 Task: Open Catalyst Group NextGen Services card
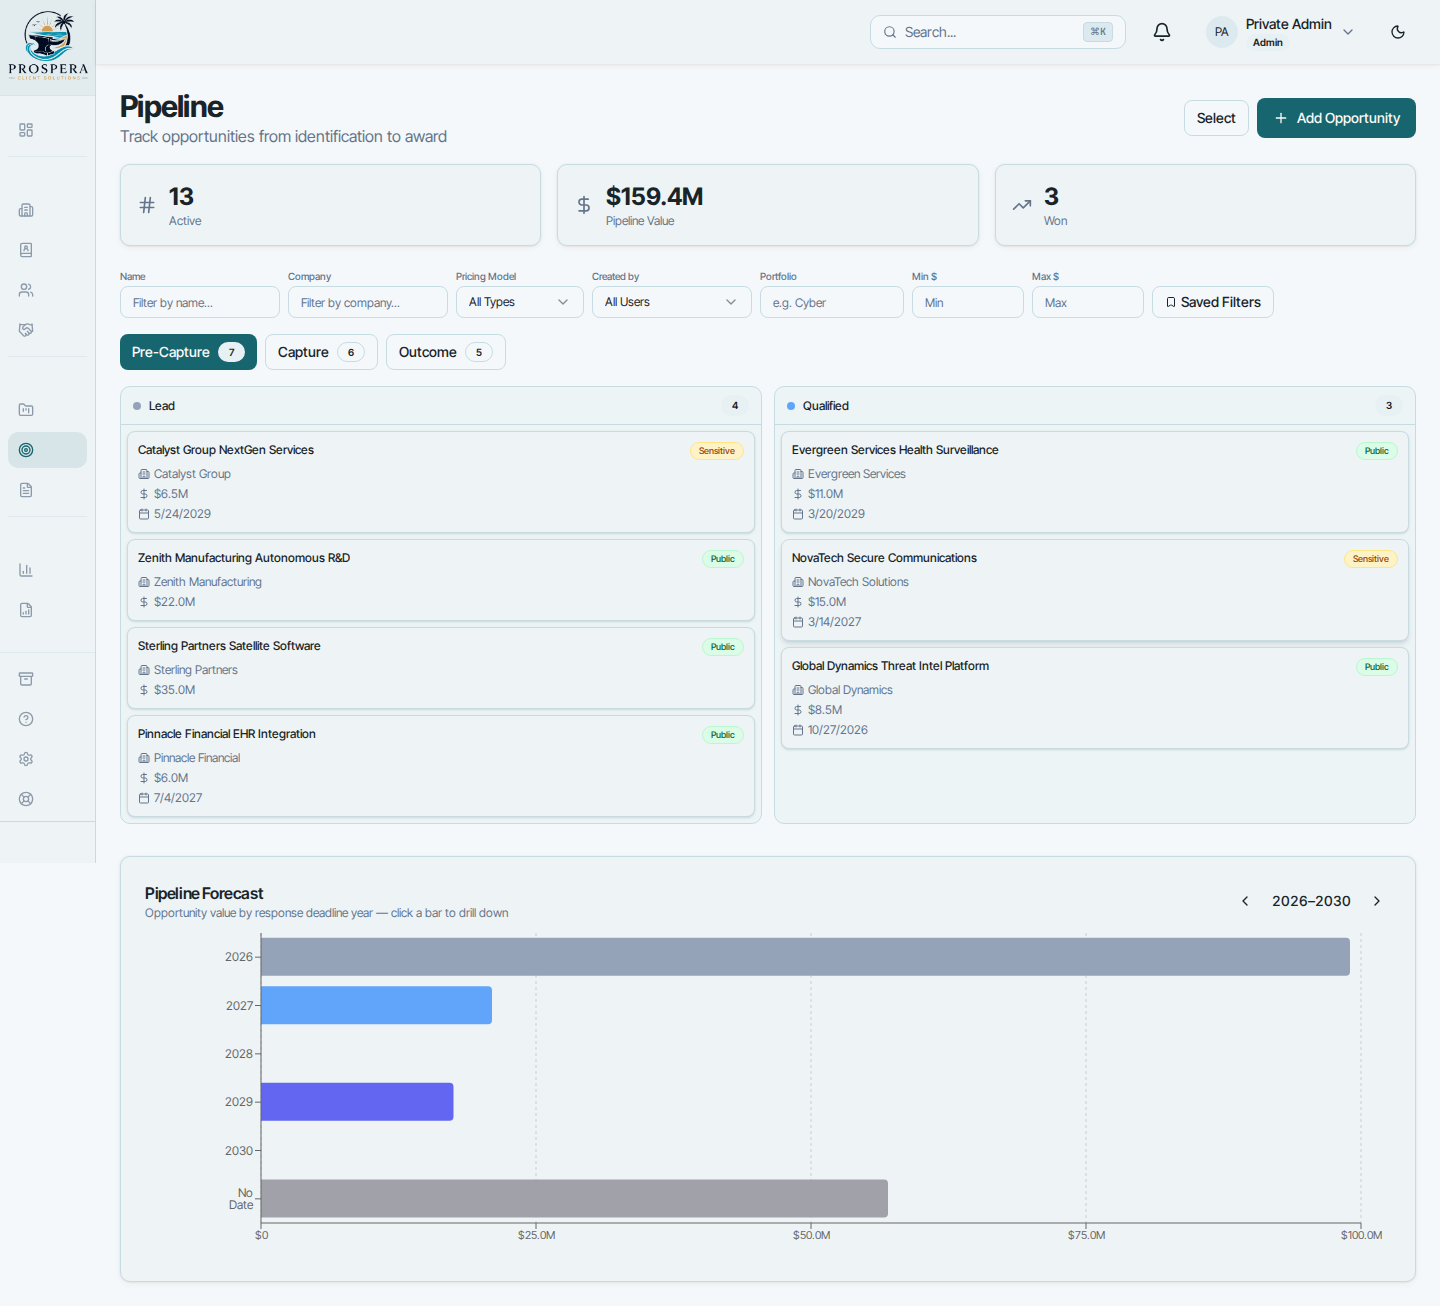click(x=441, y=482)
